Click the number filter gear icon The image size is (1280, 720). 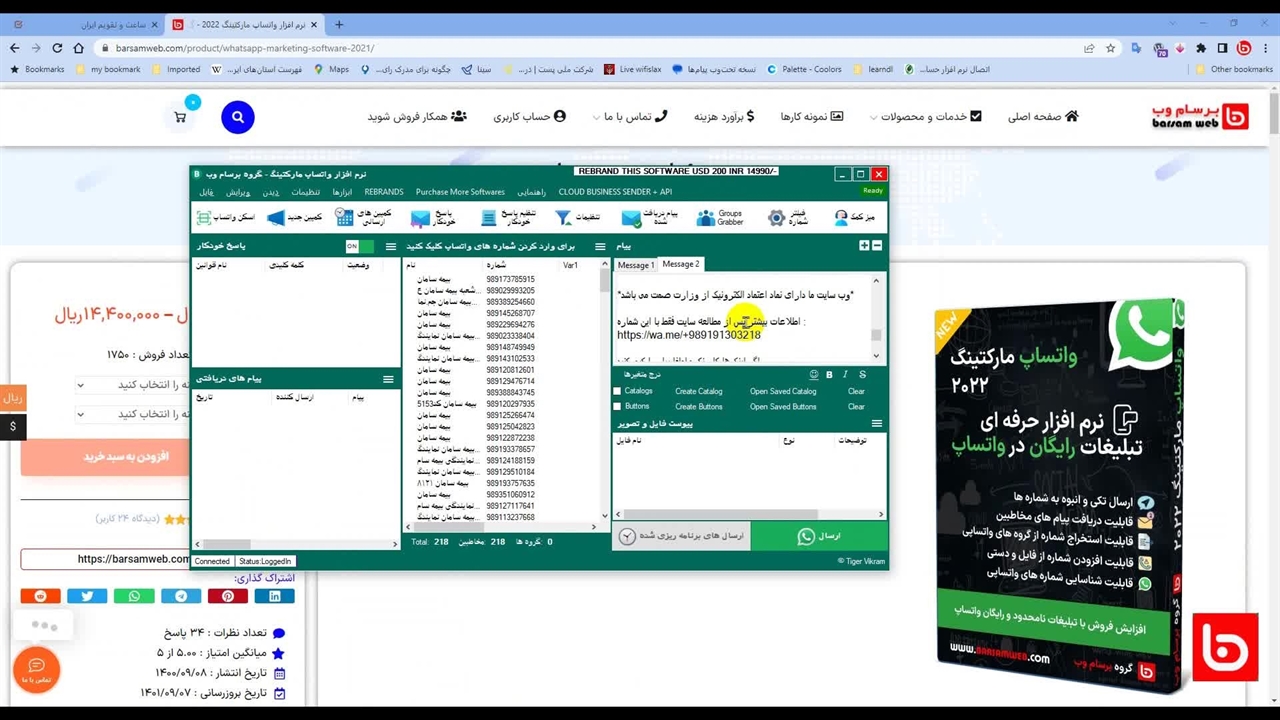pos(777,217)
